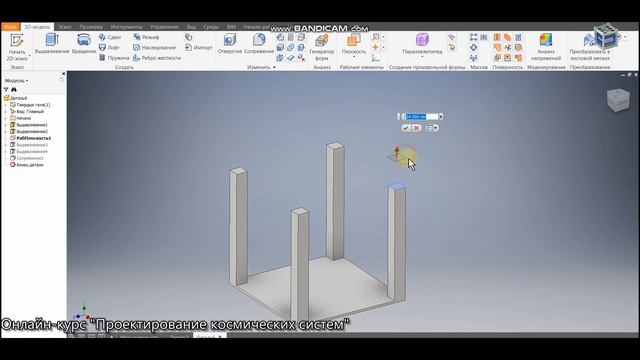The height and width of the screenshot is (360, 640).
Task: Select Конец детали marker in tree
Action: (x=27, y=165)
